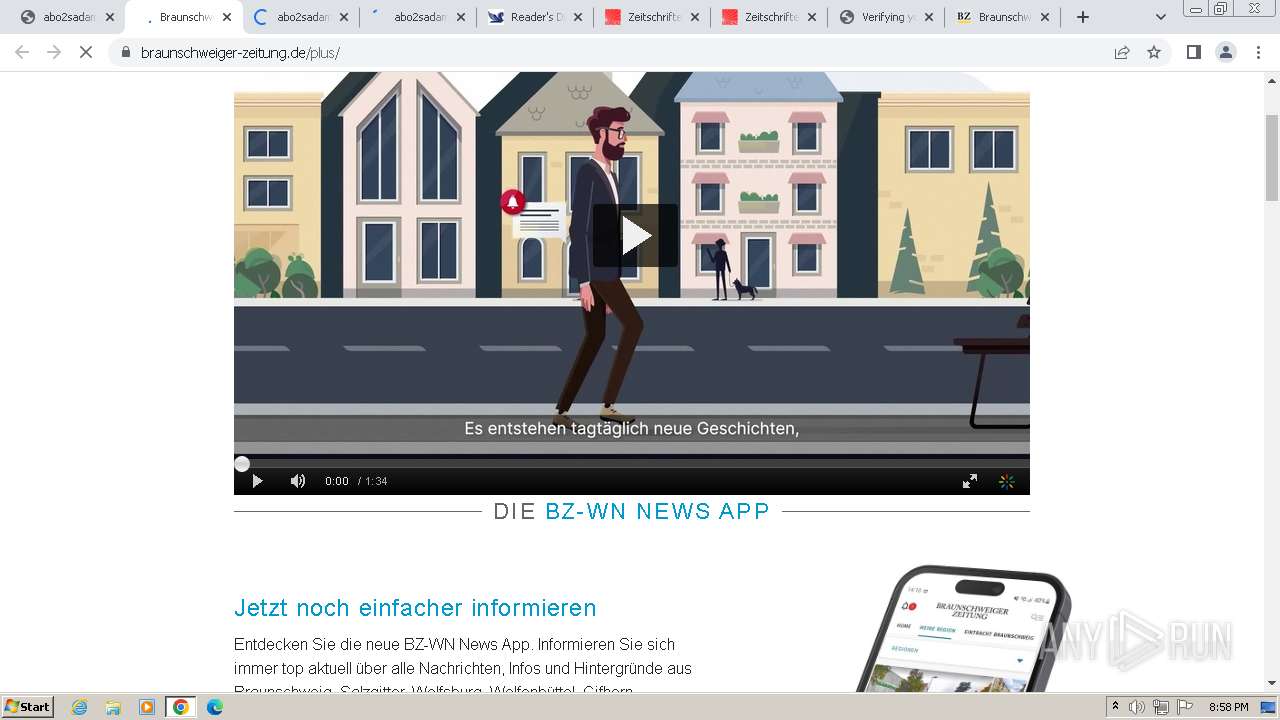Viewport: 1280px width, 720px height.
Task: Open a new browser tab
Action: pos(1083,17)
